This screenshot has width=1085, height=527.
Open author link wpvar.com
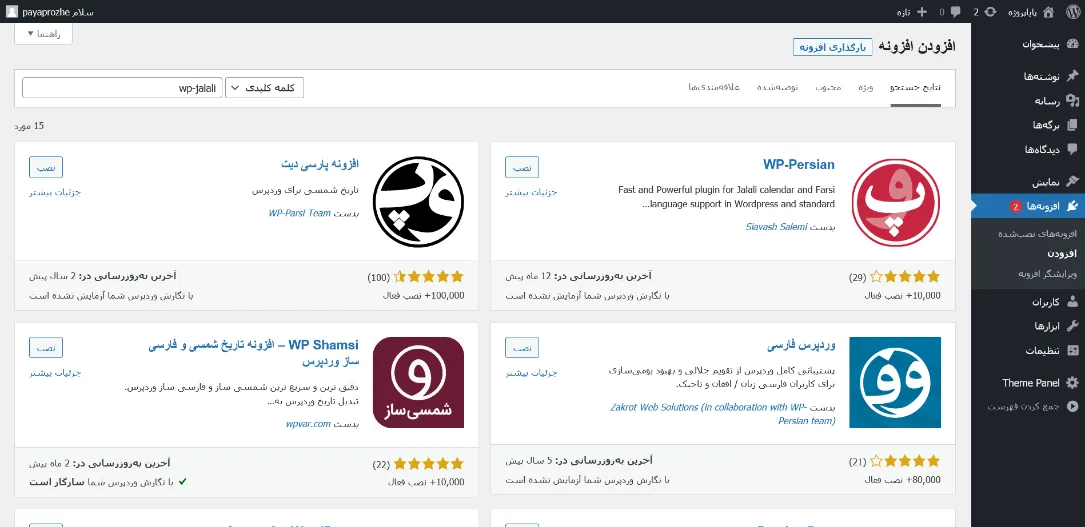point(308,423)
